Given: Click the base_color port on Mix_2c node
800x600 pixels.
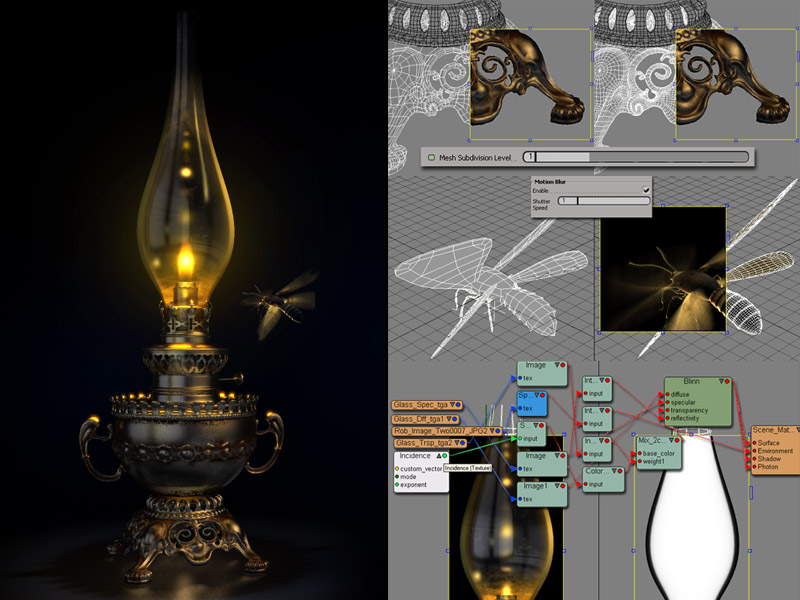Looking at the screenshot, I should click(x=641, y=454).
